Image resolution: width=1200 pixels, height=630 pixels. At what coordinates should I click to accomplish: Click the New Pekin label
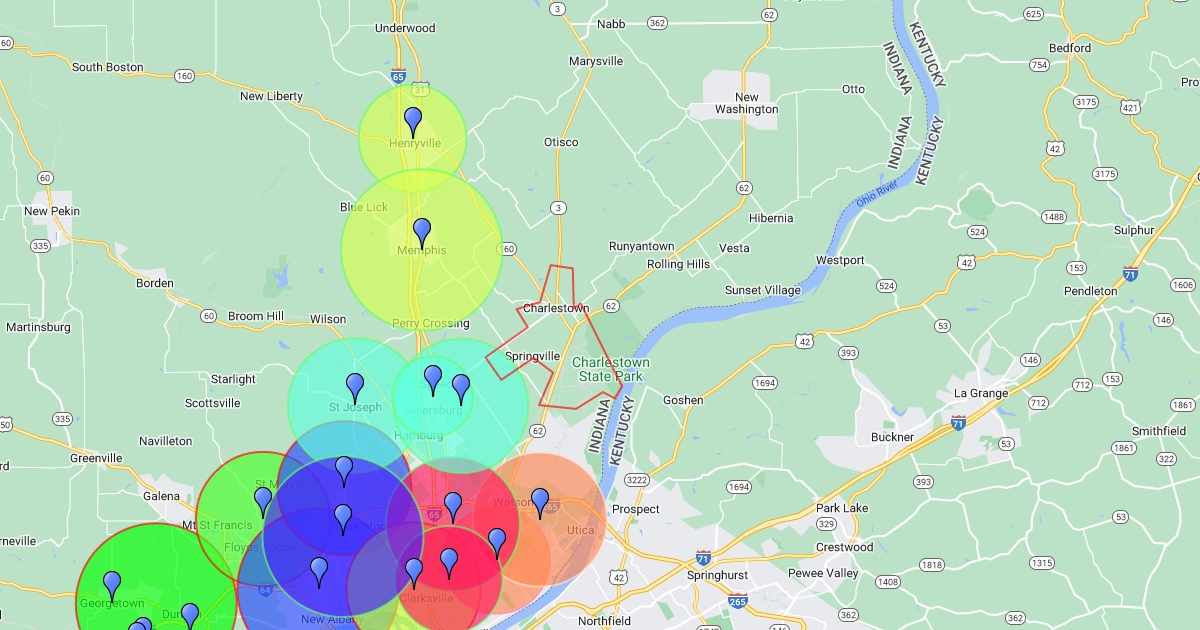[52, 211]
